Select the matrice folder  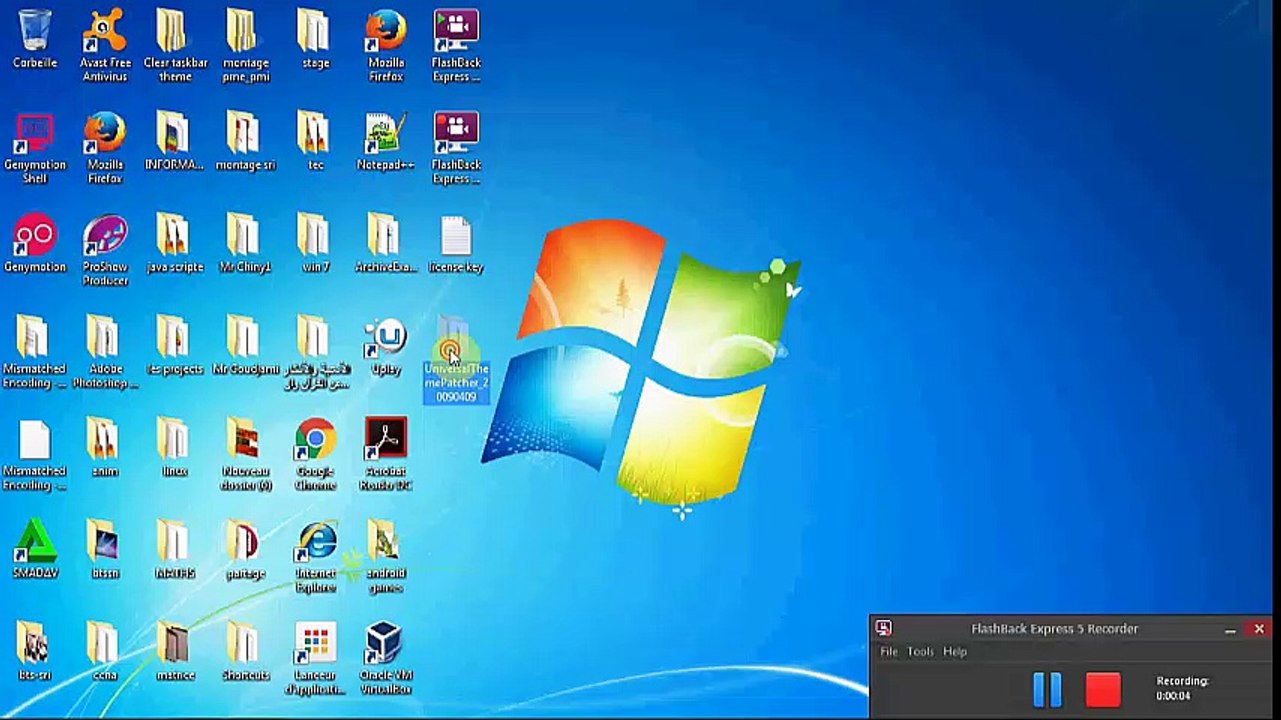click(175, 651)
